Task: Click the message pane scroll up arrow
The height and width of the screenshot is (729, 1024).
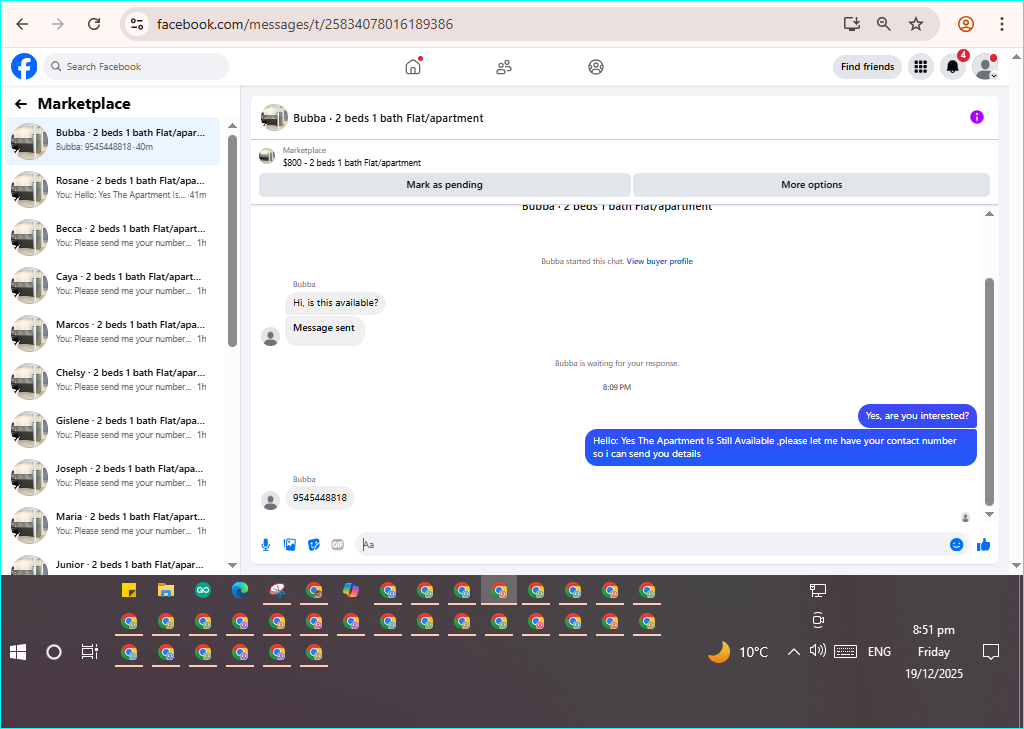Action: point(989,214)
